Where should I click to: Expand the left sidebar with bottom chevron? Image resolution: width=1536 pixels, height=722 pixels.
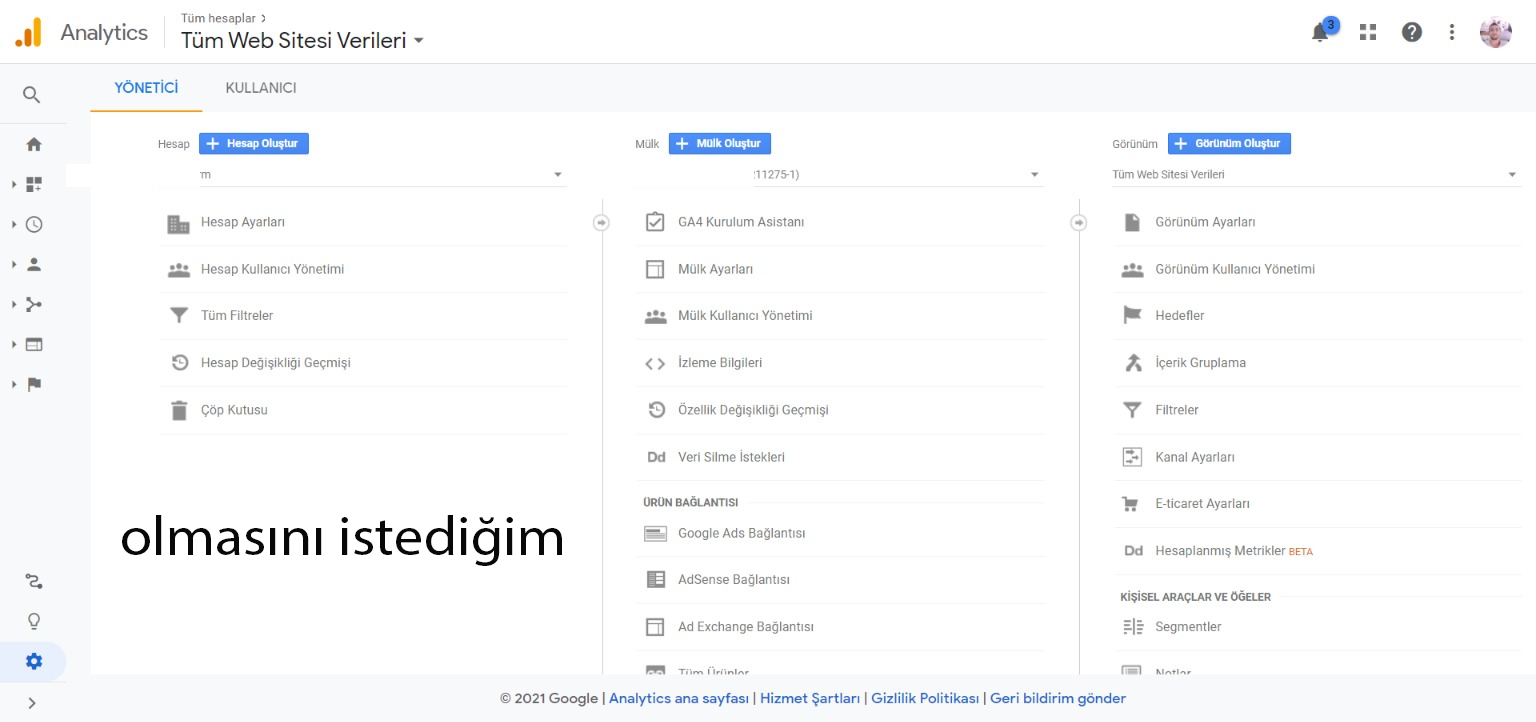(32, 703)
